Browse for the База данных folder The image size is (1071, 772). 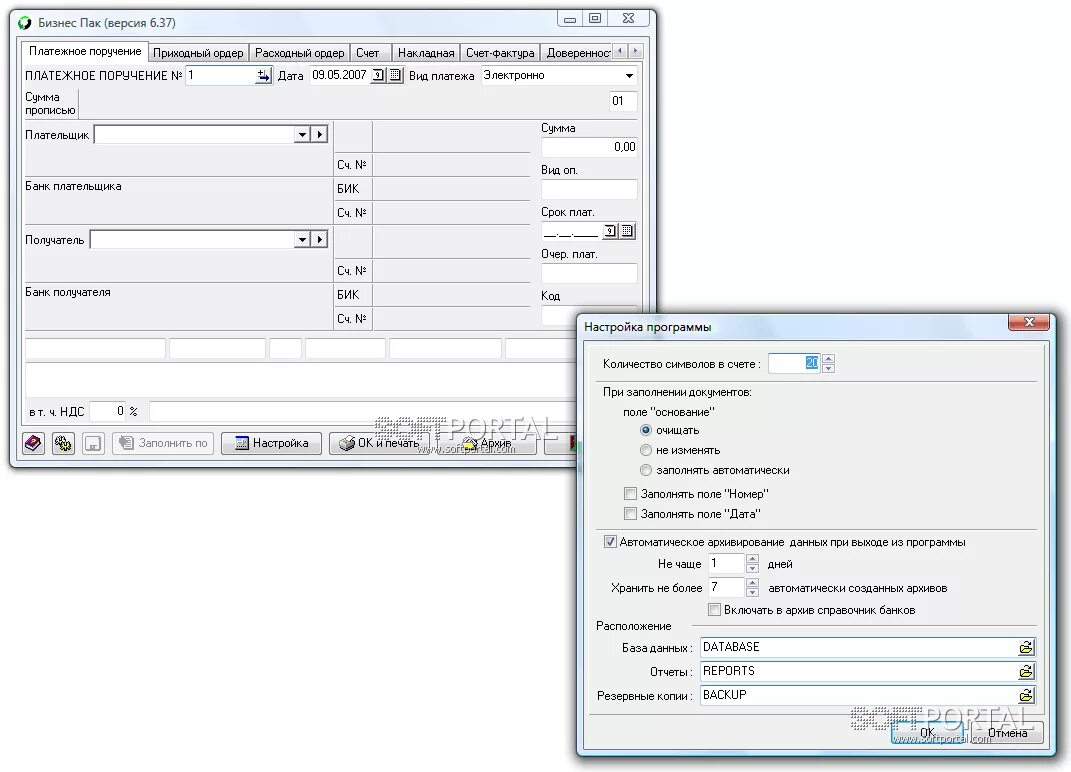[x=1026, y=648]
